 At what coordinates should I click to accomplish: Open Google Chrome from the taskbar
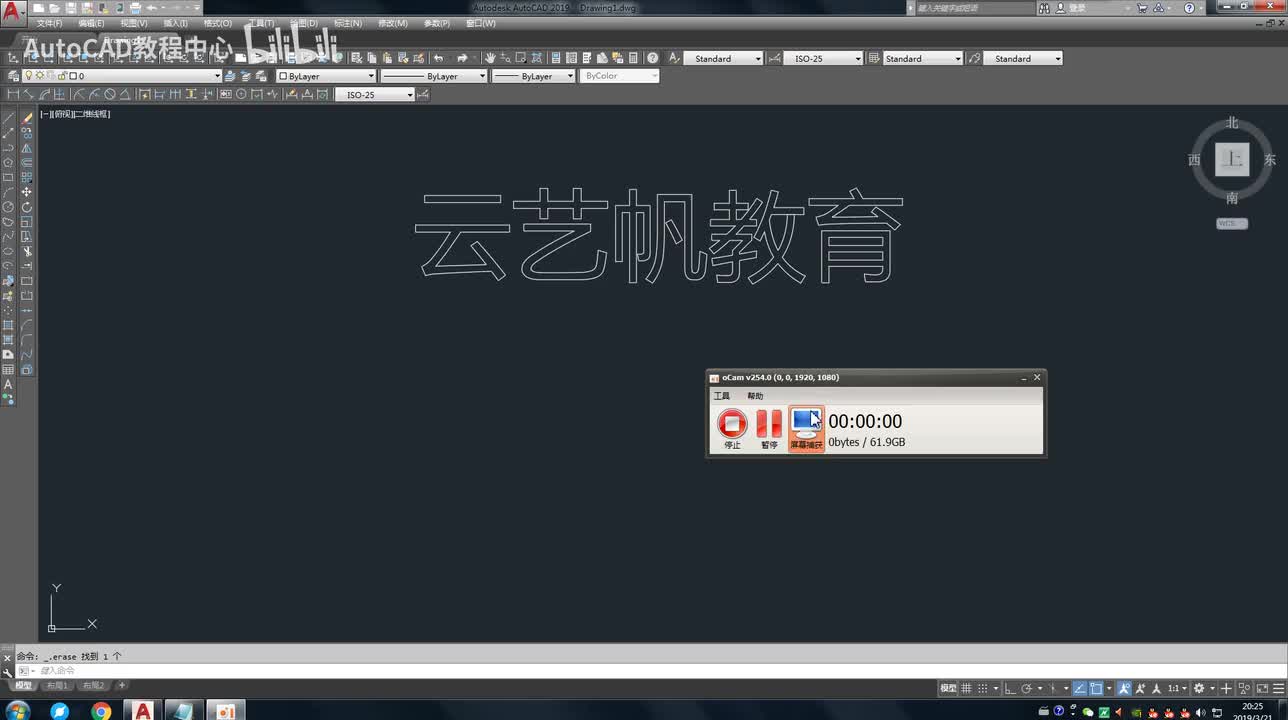[101, 711]
